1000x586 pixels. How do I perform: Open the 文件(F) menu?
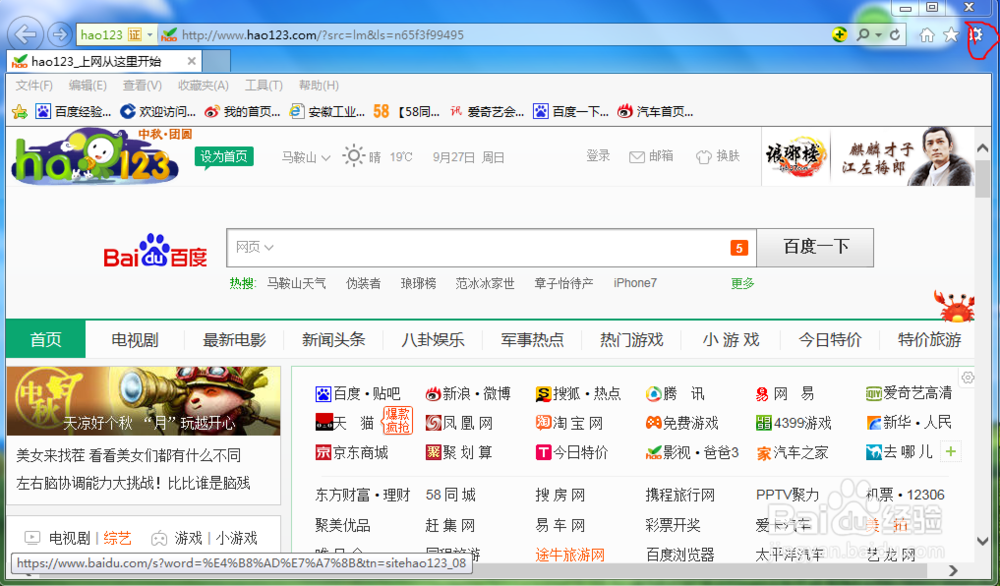34,85
